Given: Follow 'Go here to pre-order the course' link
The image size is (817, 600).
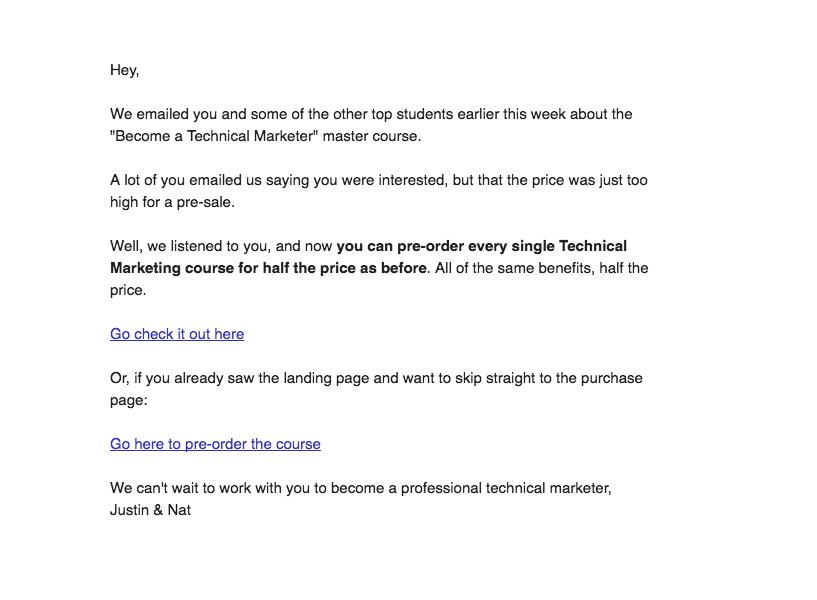Looking at the screenshot, I should tap(215, 444).
